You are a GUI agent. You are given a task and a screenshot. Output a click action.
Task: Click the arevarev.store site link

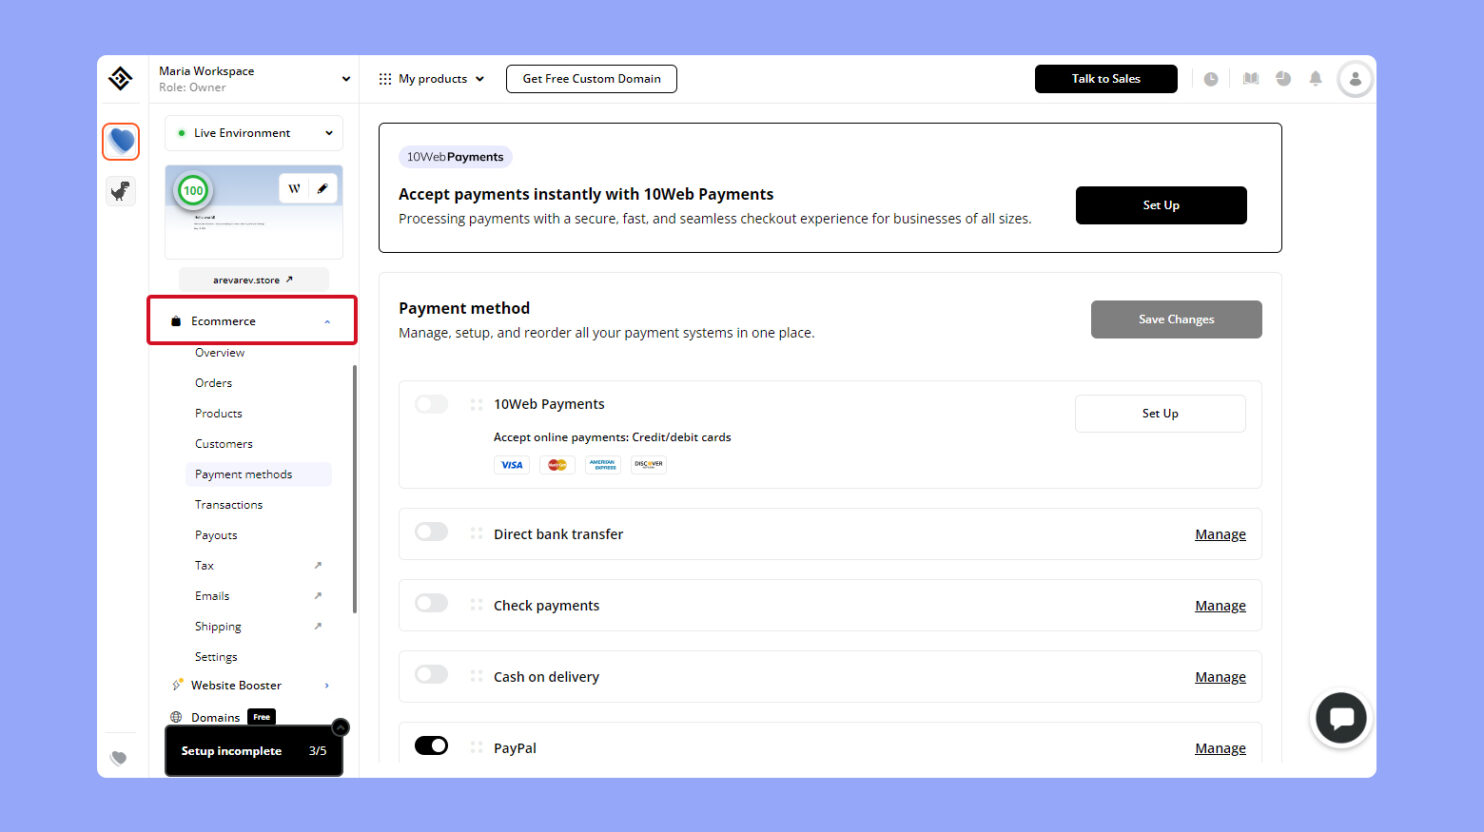click(x=253, y=280)
